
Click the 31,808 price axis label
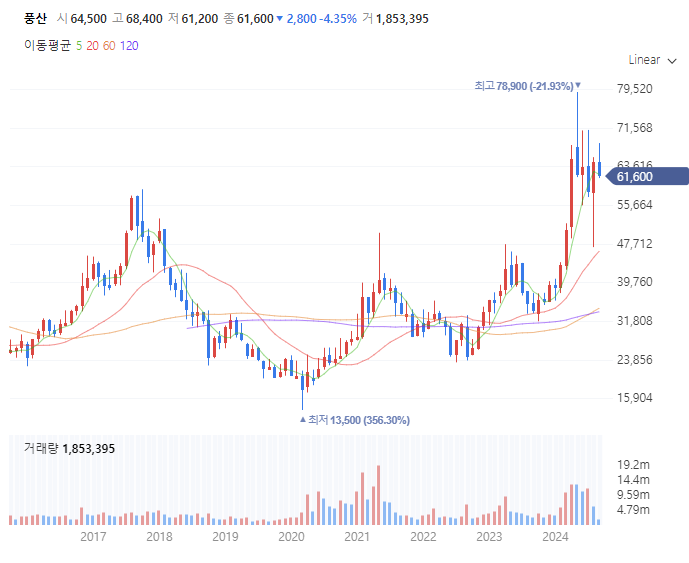pyautogui.click(x=635, y=321)
